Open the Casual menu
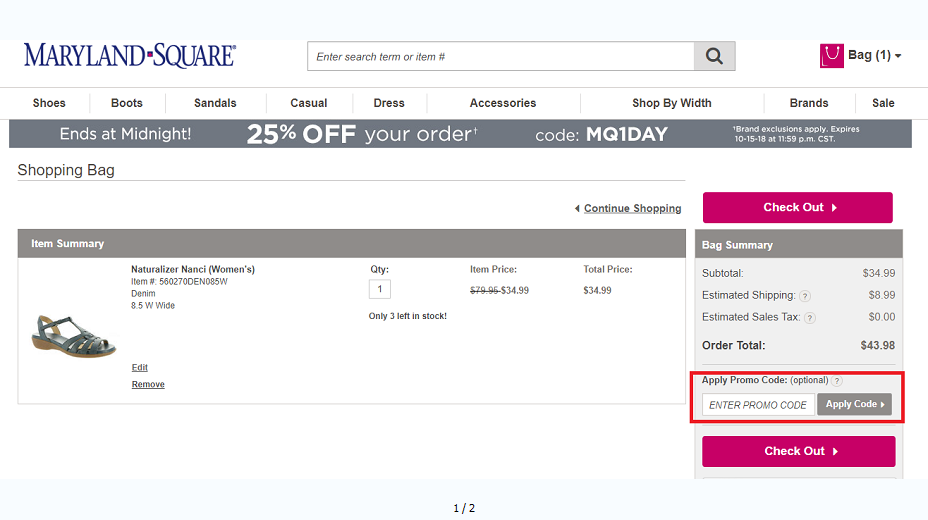The image size is (928, 520). (308, 103)
